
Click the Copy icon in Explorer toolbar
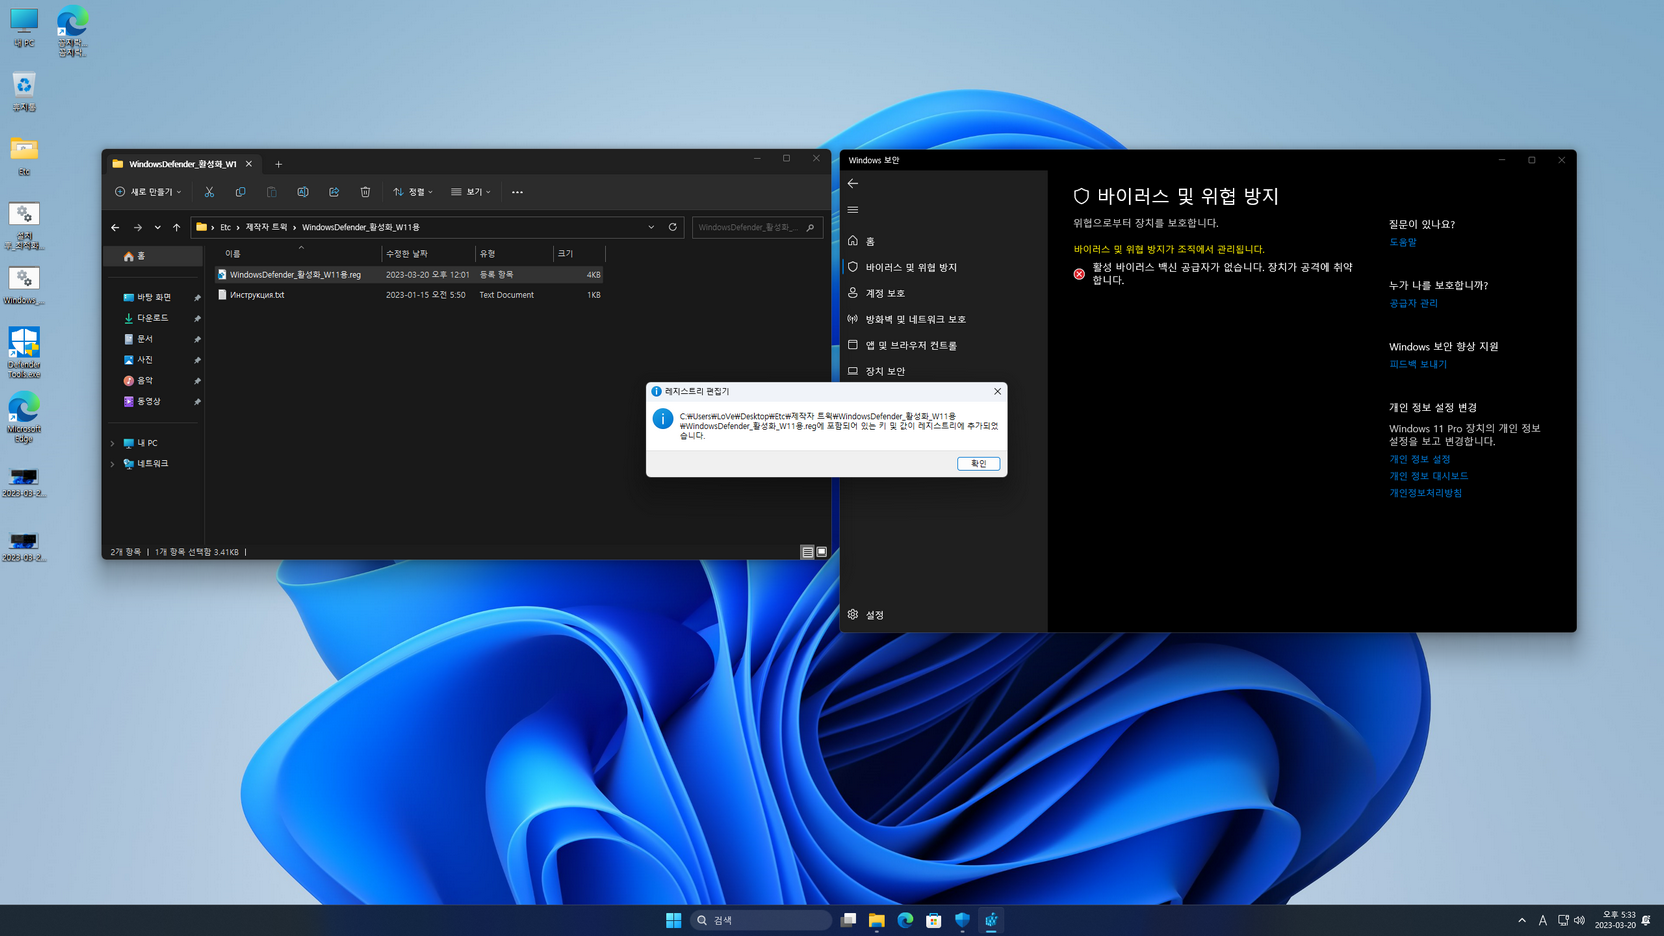pos(240,192)
